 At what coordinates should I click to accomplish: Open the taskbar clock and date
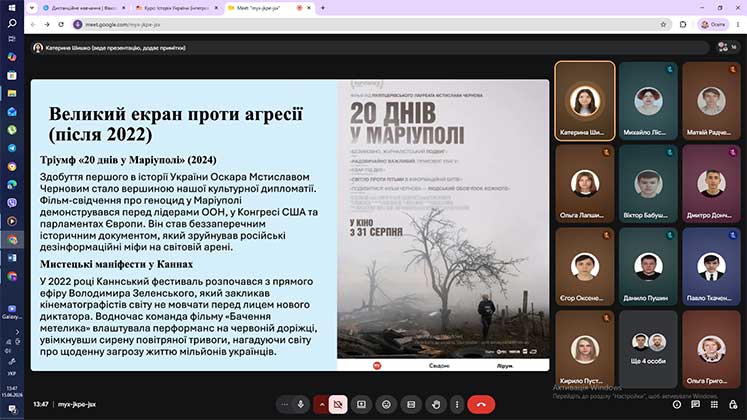coord(12,391)
